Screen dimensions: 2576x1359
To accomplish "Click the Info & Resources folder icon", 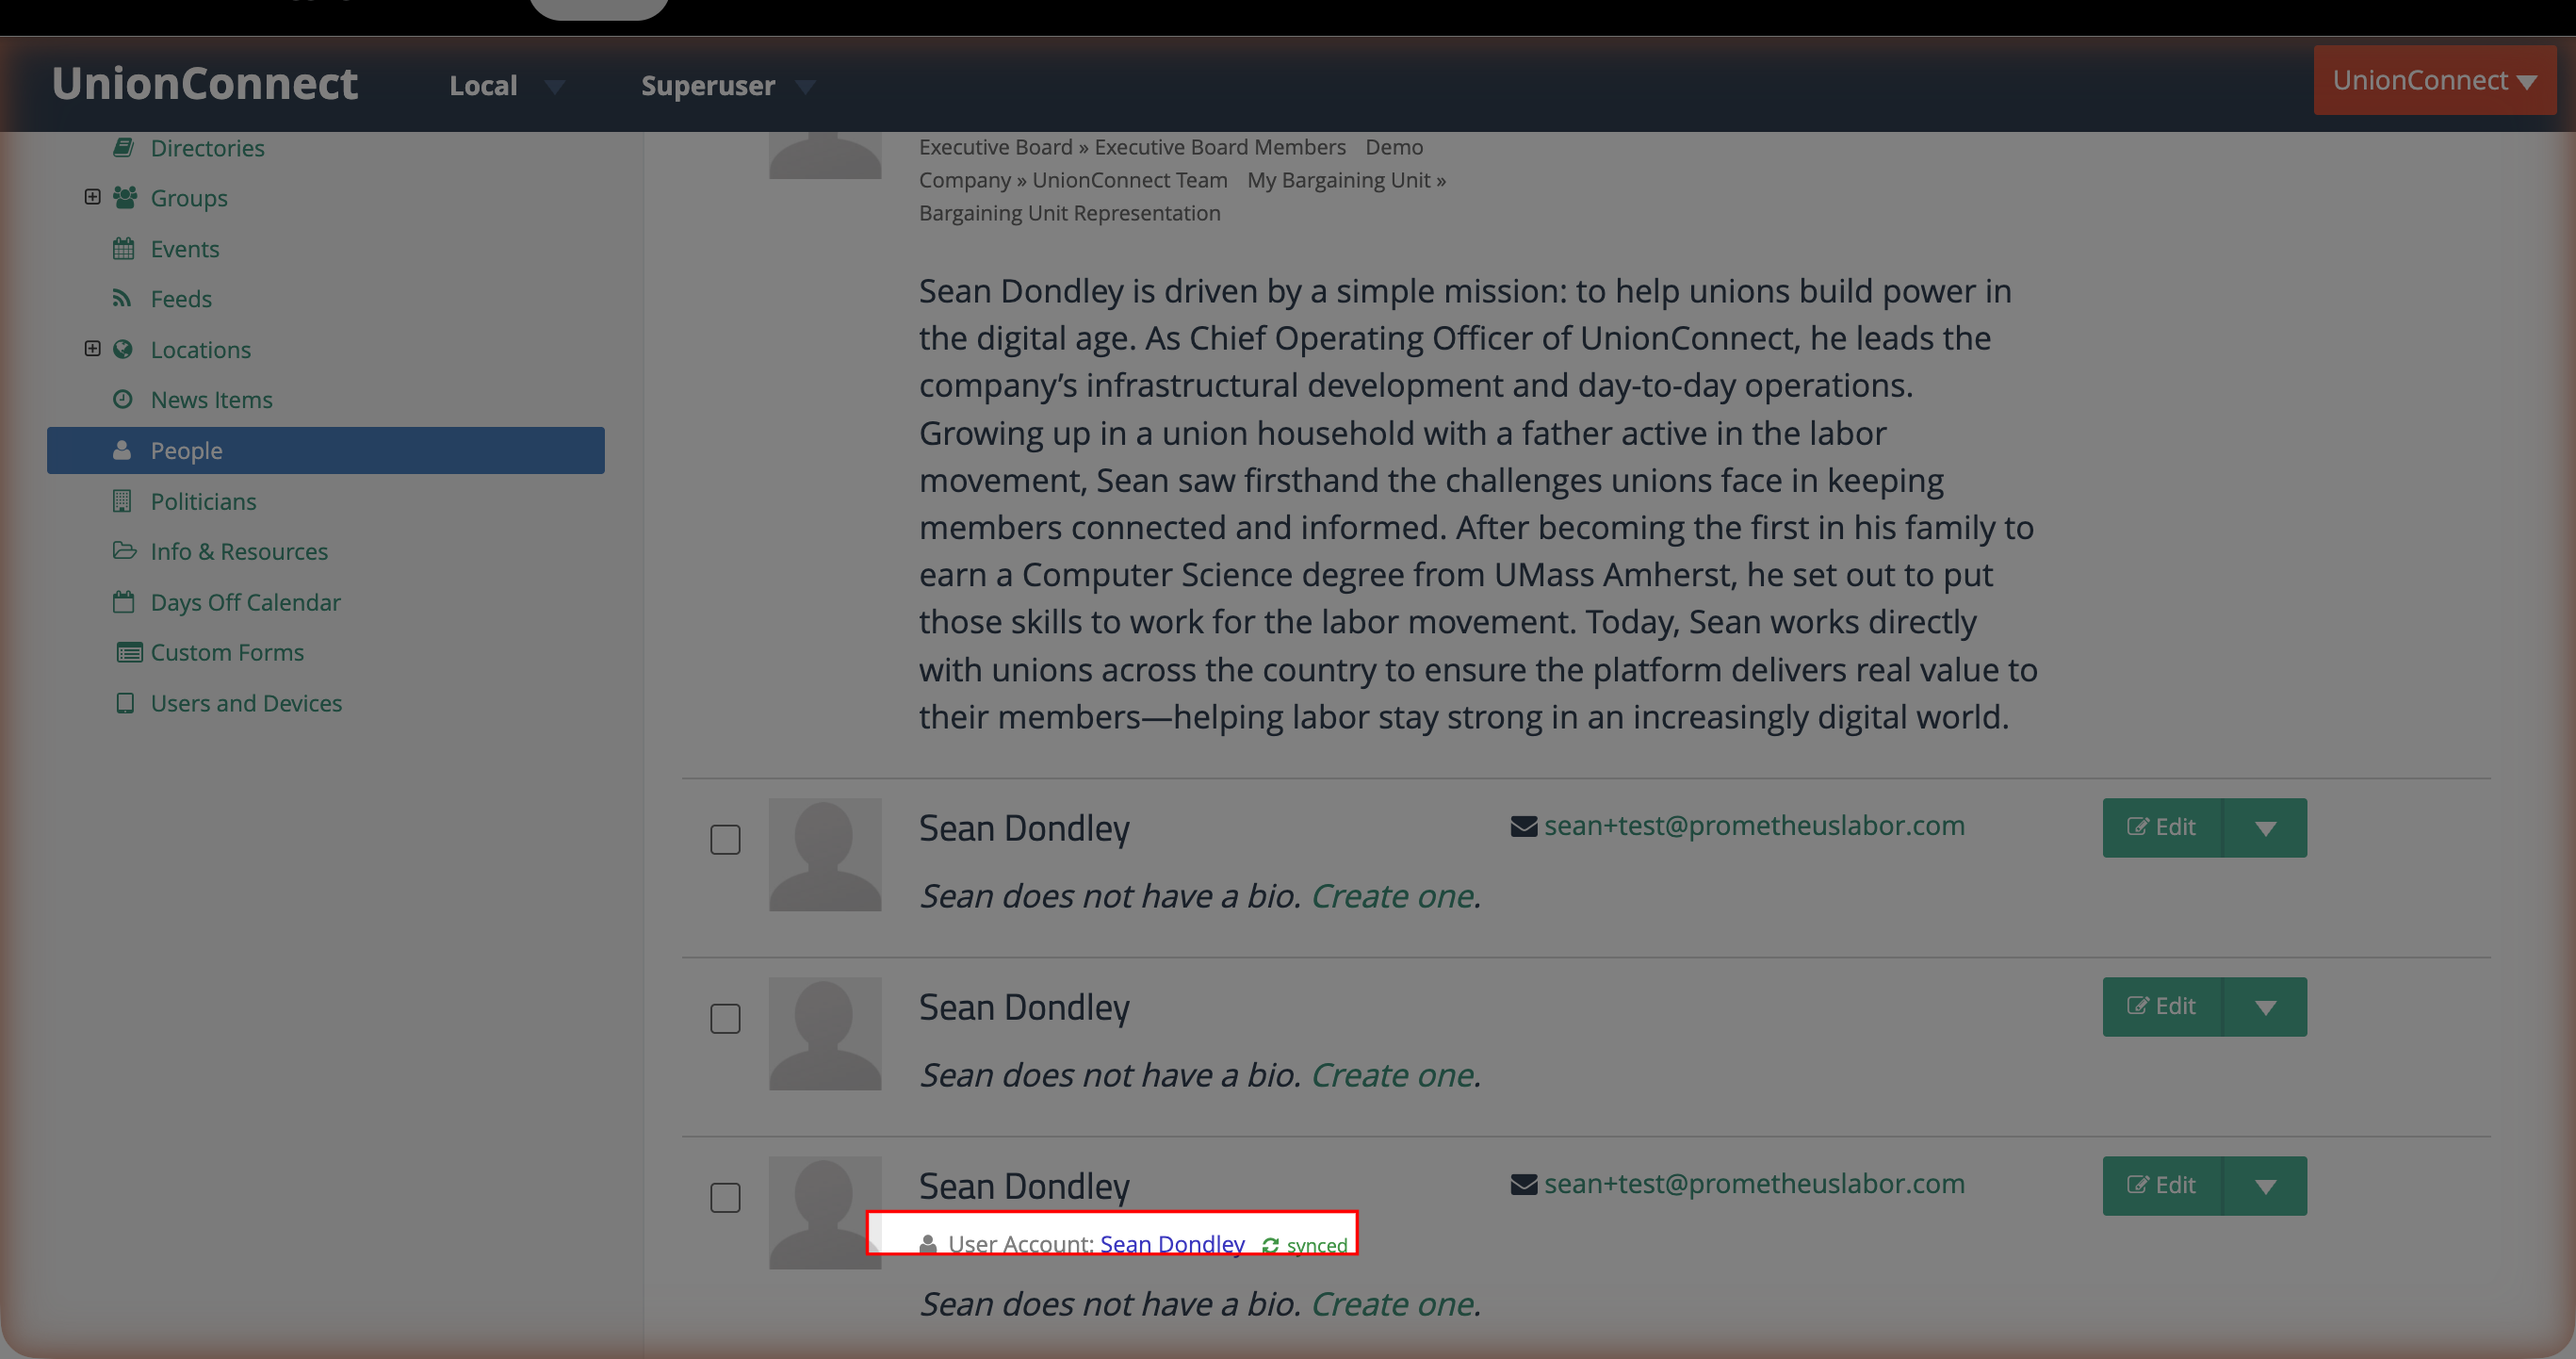I will [x=124, y=551].
